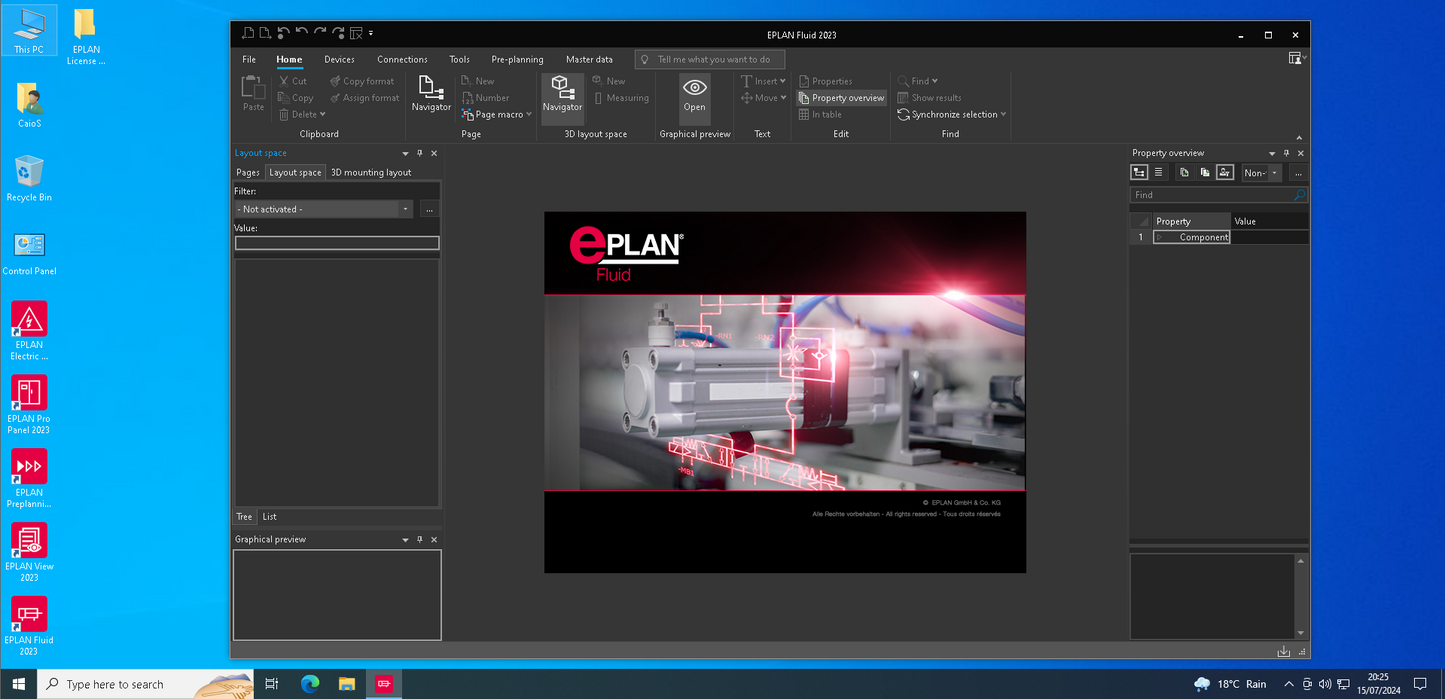This screenshot has width=1445, height=699.
Task: Click the download icon in the status bar
Action: click(1283, 652)
